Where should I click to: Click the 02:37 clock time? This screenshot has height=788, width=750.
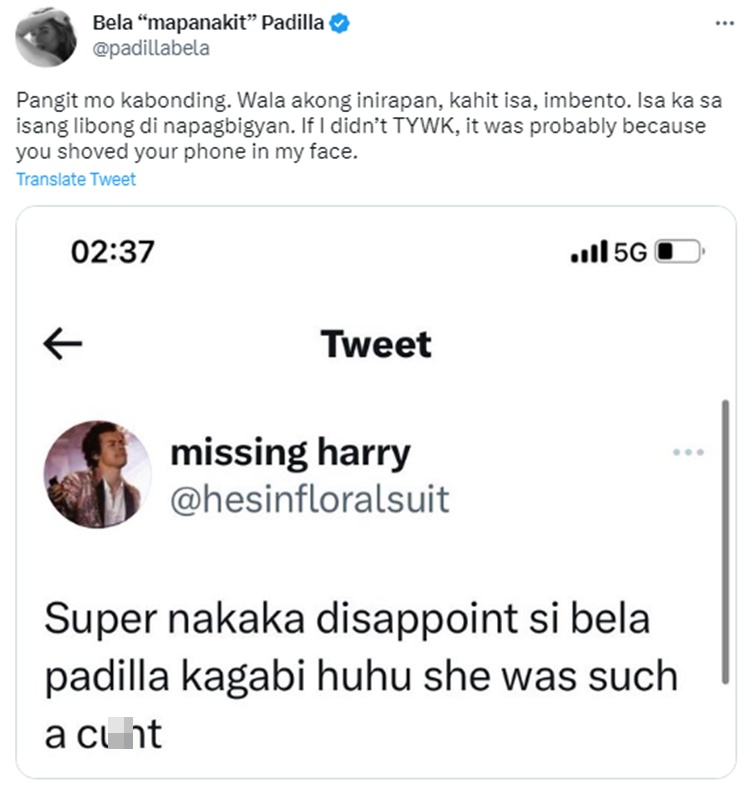tap(112, 251)
